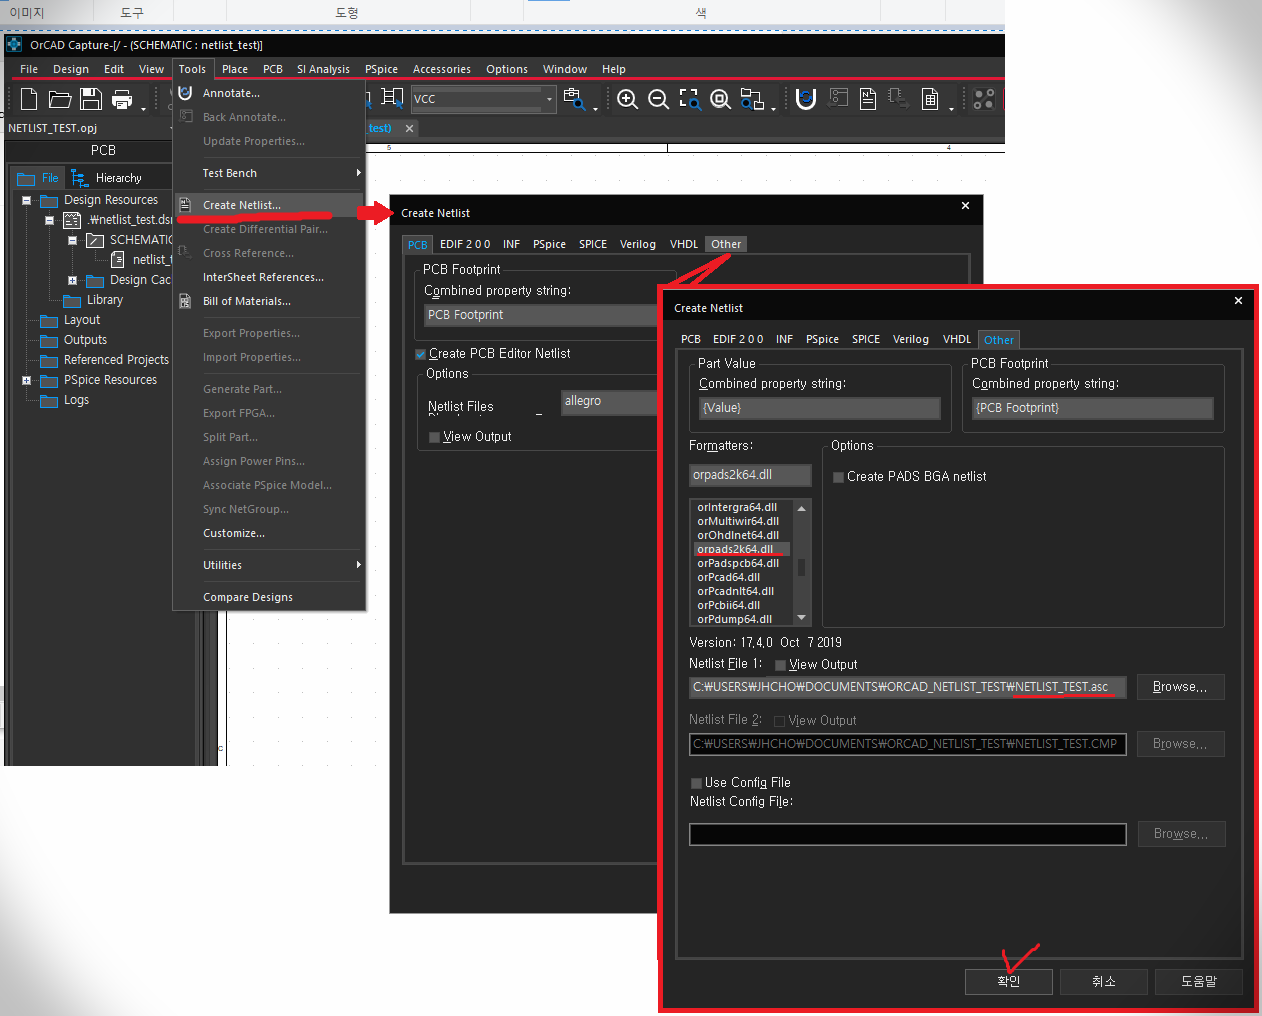Expand the Design Cache tree node
This screenshot has height=1016, width=1262.
72,280
